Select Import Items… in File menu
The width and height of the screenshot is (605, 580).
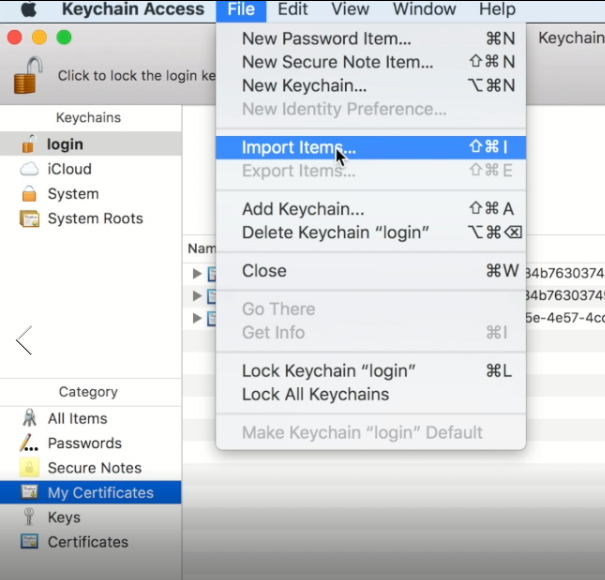371,147
